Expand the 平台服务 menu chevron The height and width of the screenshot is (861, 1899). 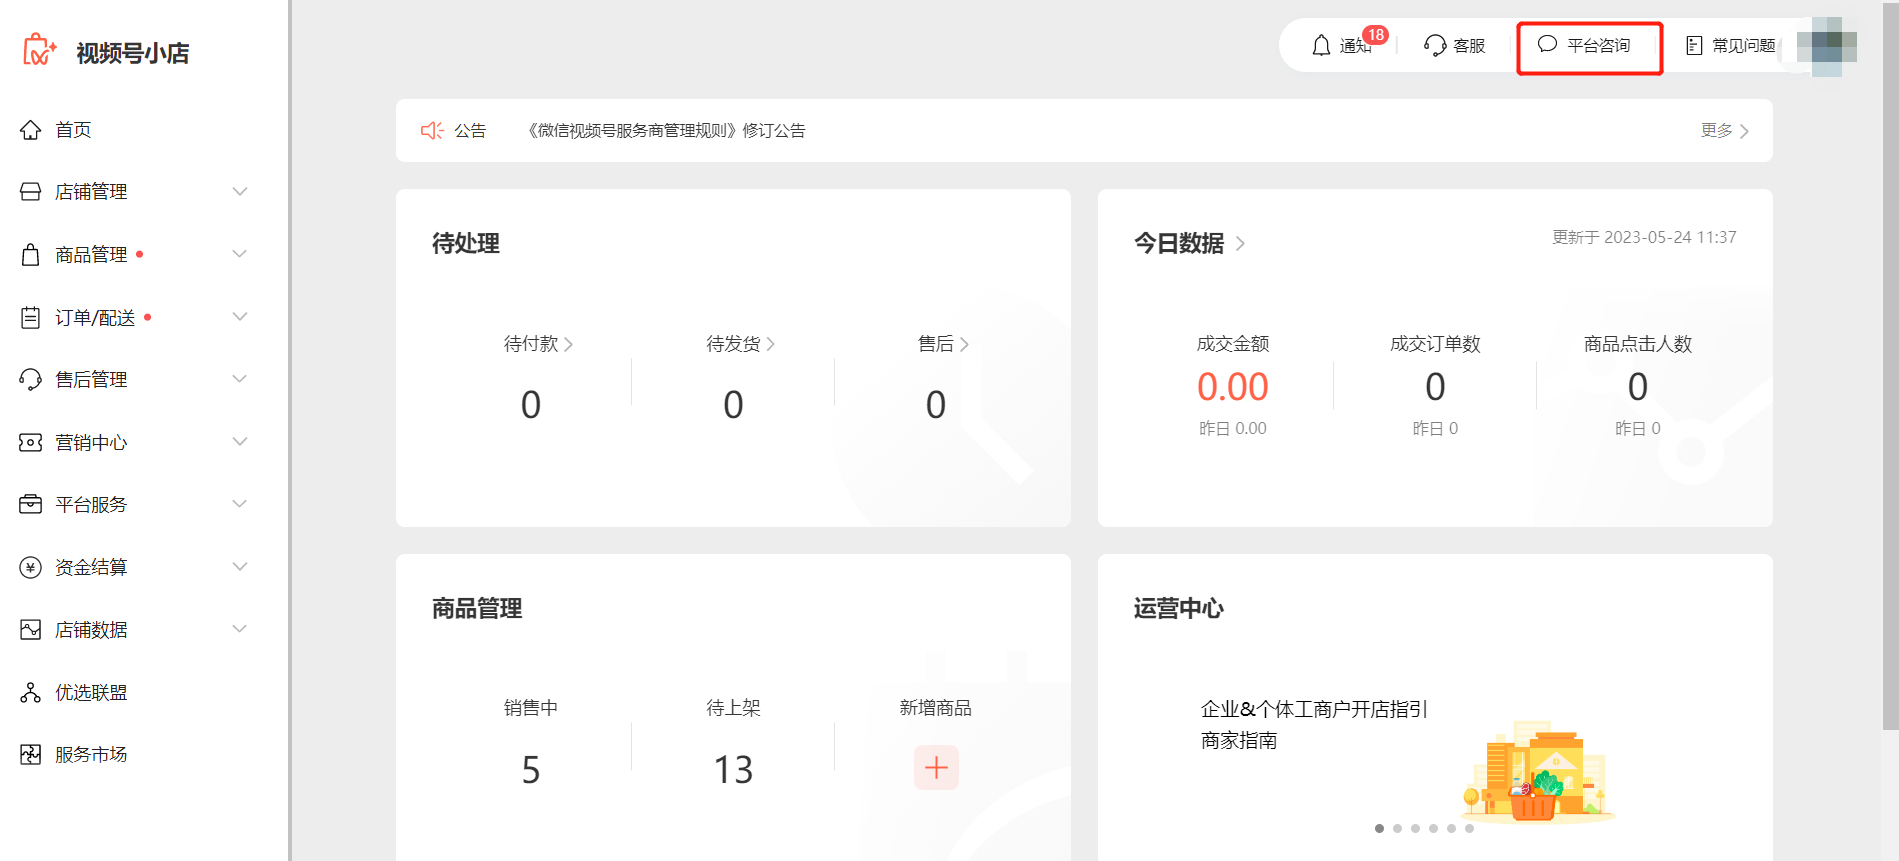coord(240,504)
